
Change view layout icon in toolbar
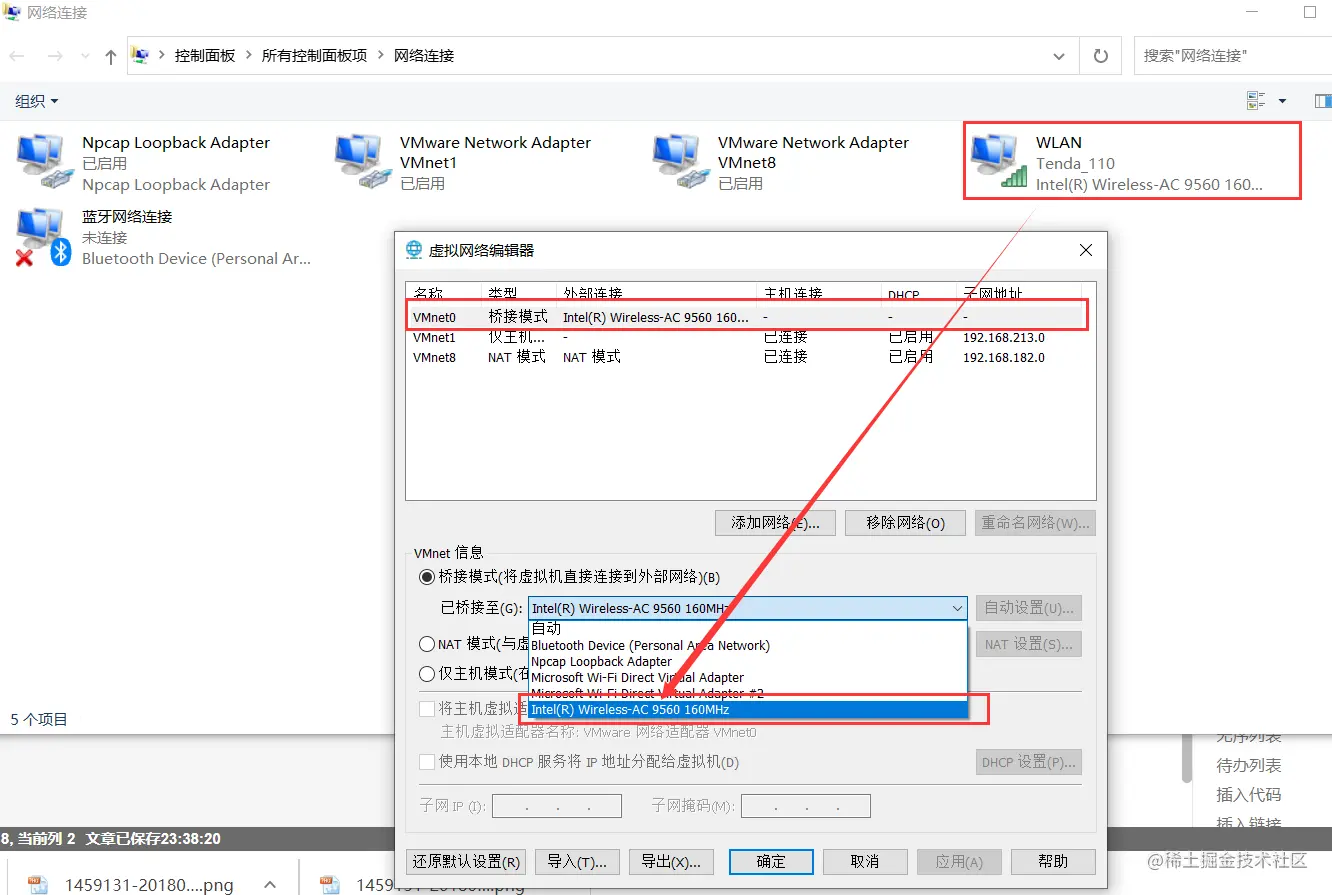coord(1256,101)
